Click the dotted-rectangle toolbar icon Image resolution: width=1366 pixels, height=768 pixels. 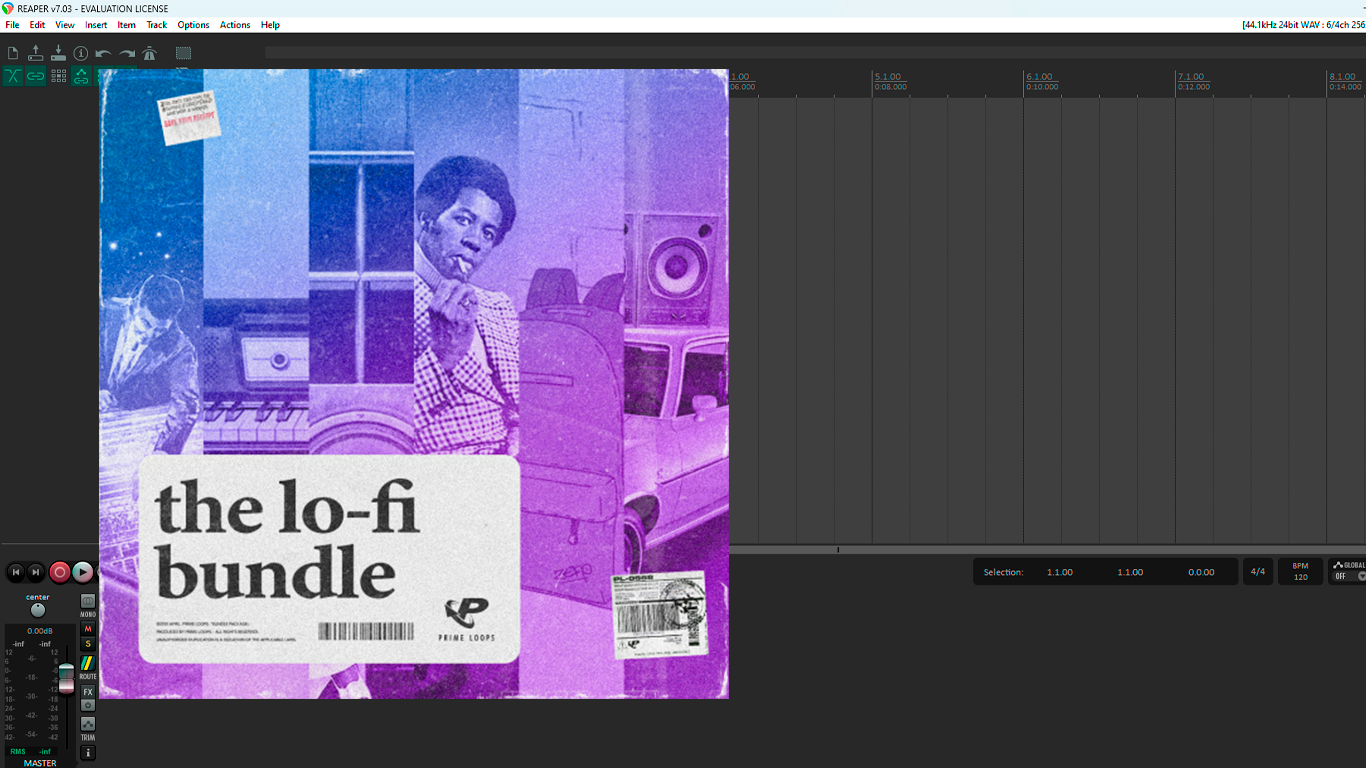pos(184,53)
